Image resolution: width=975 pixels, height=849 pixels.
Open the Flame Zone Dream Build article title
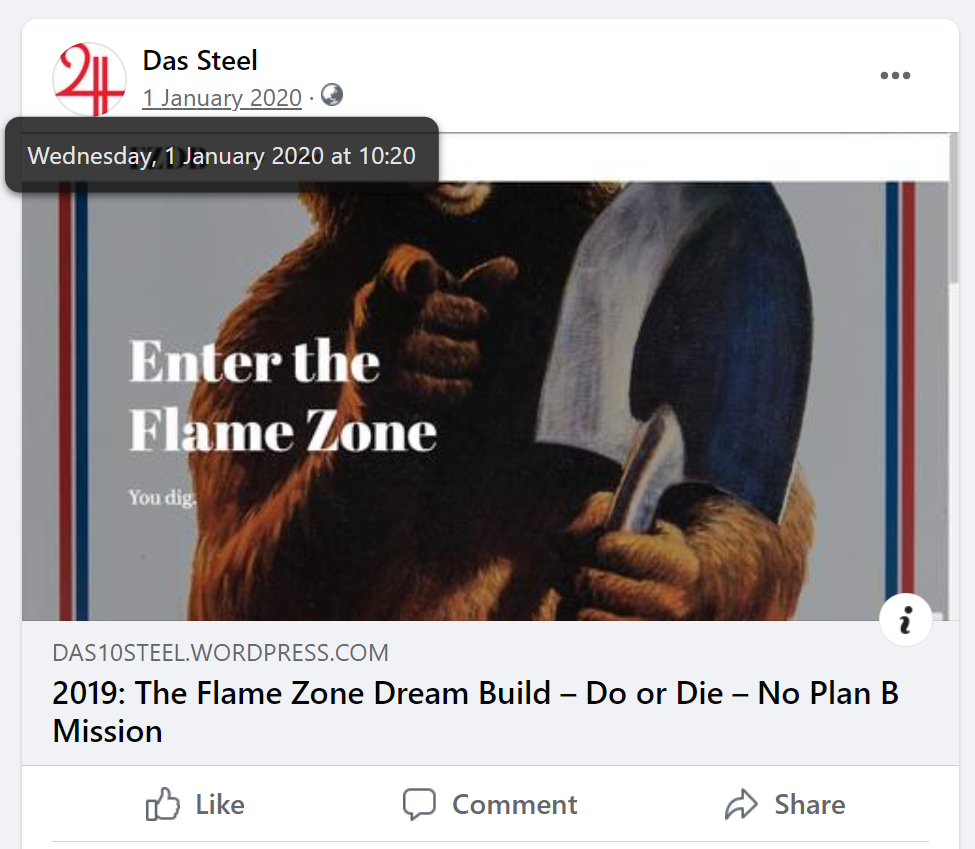pyautogui.click(x=475, y=711)
